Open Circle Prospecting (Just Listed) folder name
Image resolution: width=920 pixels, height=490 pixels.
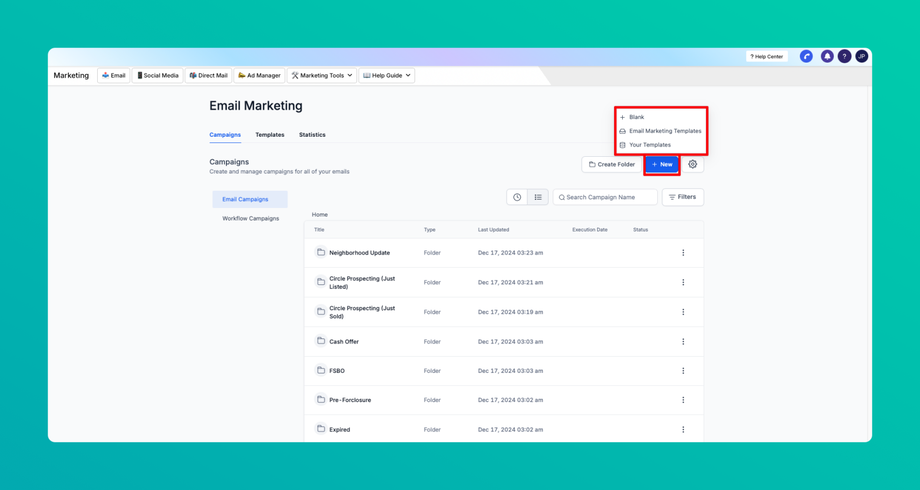pos(362,283)
